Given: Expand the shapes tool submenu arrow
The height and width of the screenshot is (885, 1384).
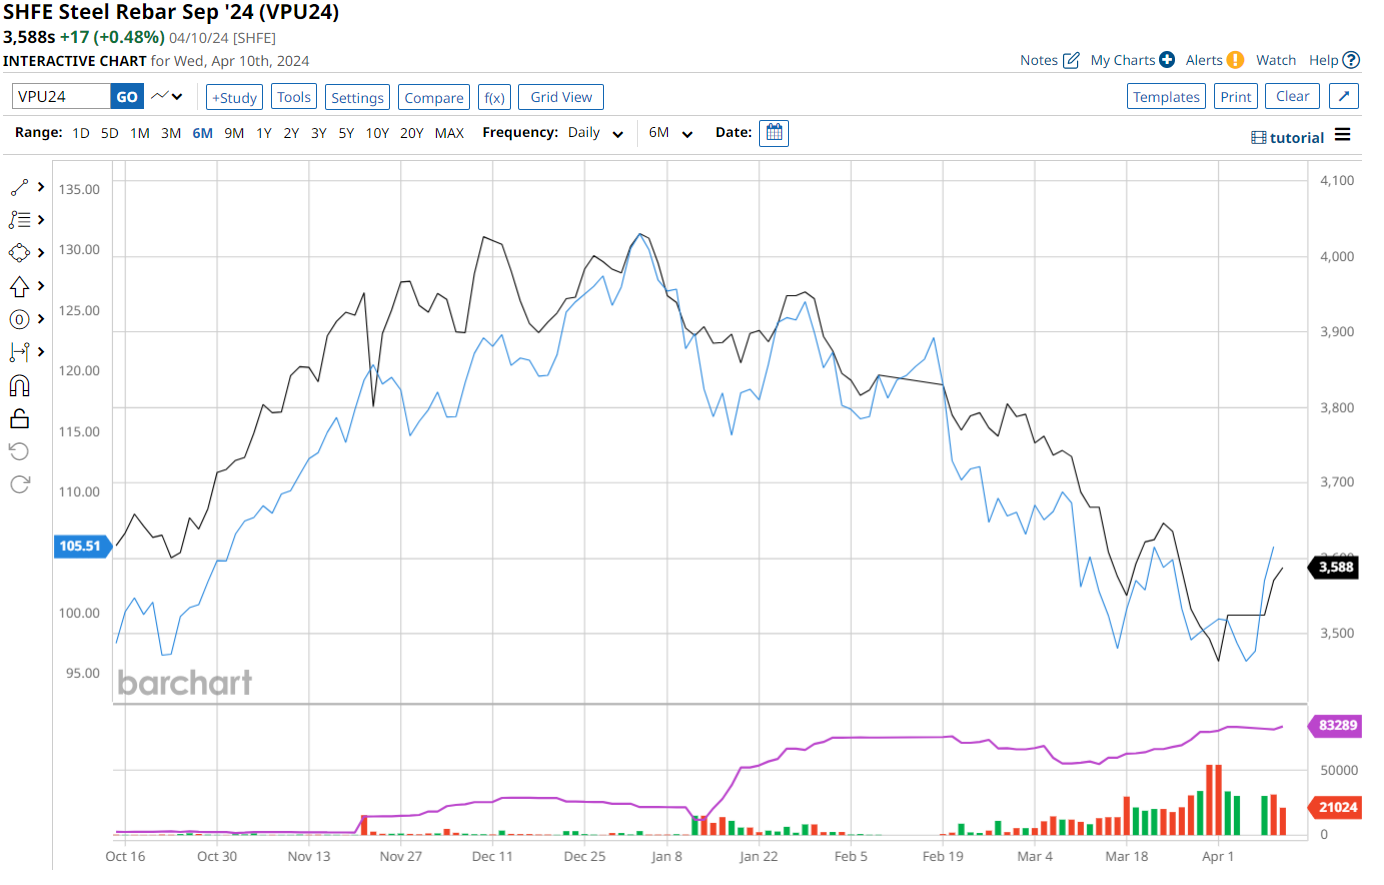Looking at the screenshot, I should [41, 253].
